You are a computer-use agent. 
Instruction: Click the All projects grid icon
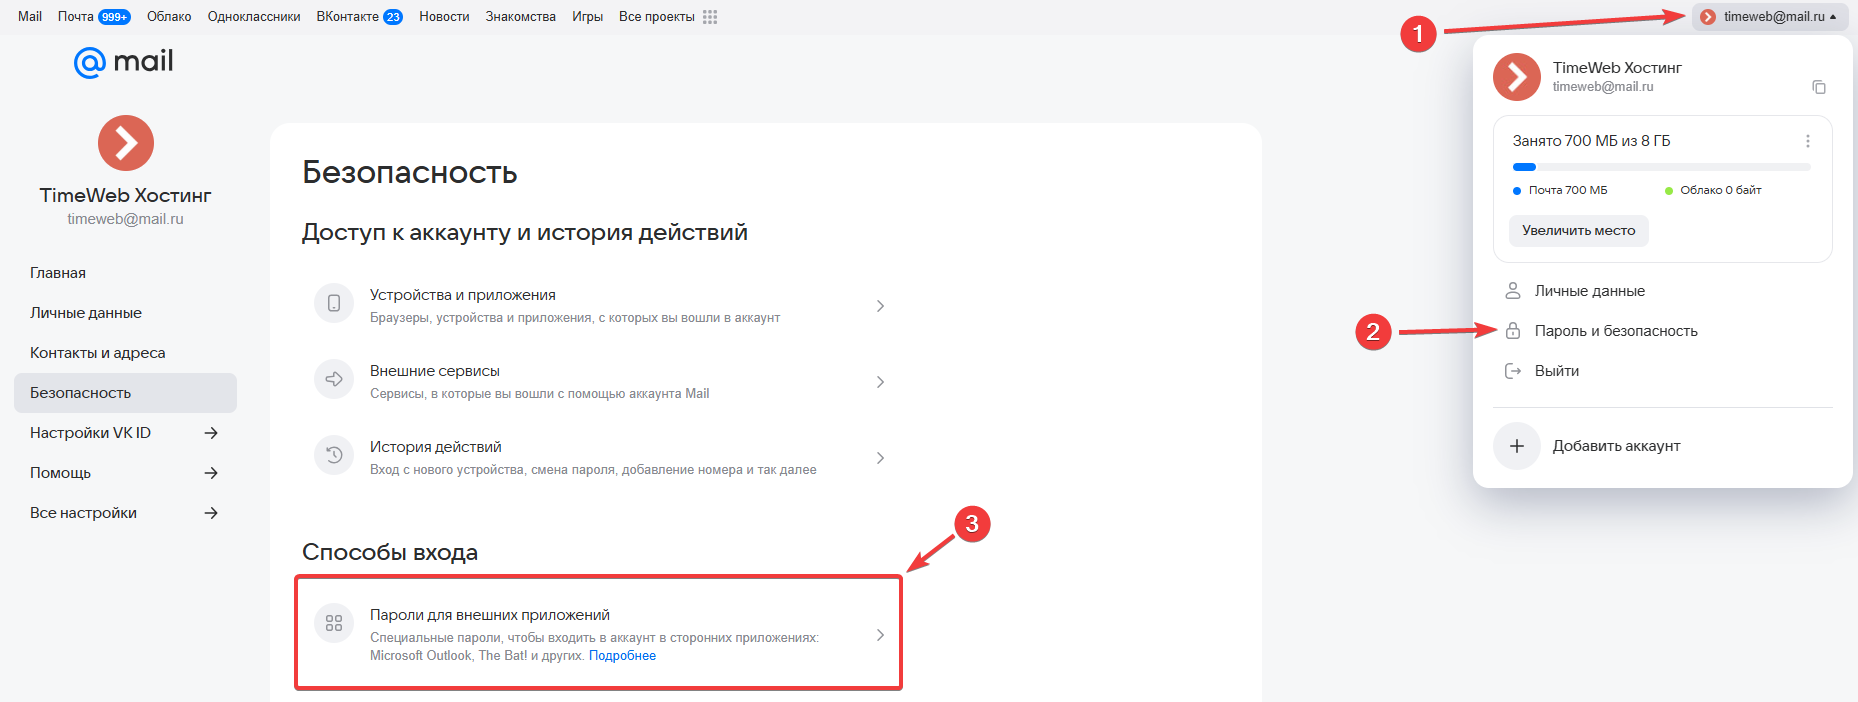(x=710, y=17)
